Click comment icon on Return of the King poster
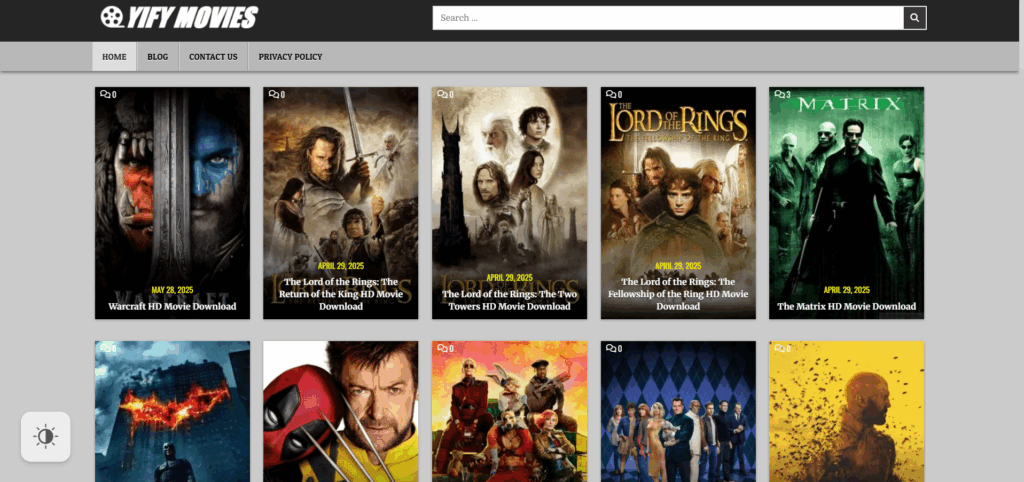The height and width of the screenshot is (482, 1024). pyautogui.click(x=273, y=95)
